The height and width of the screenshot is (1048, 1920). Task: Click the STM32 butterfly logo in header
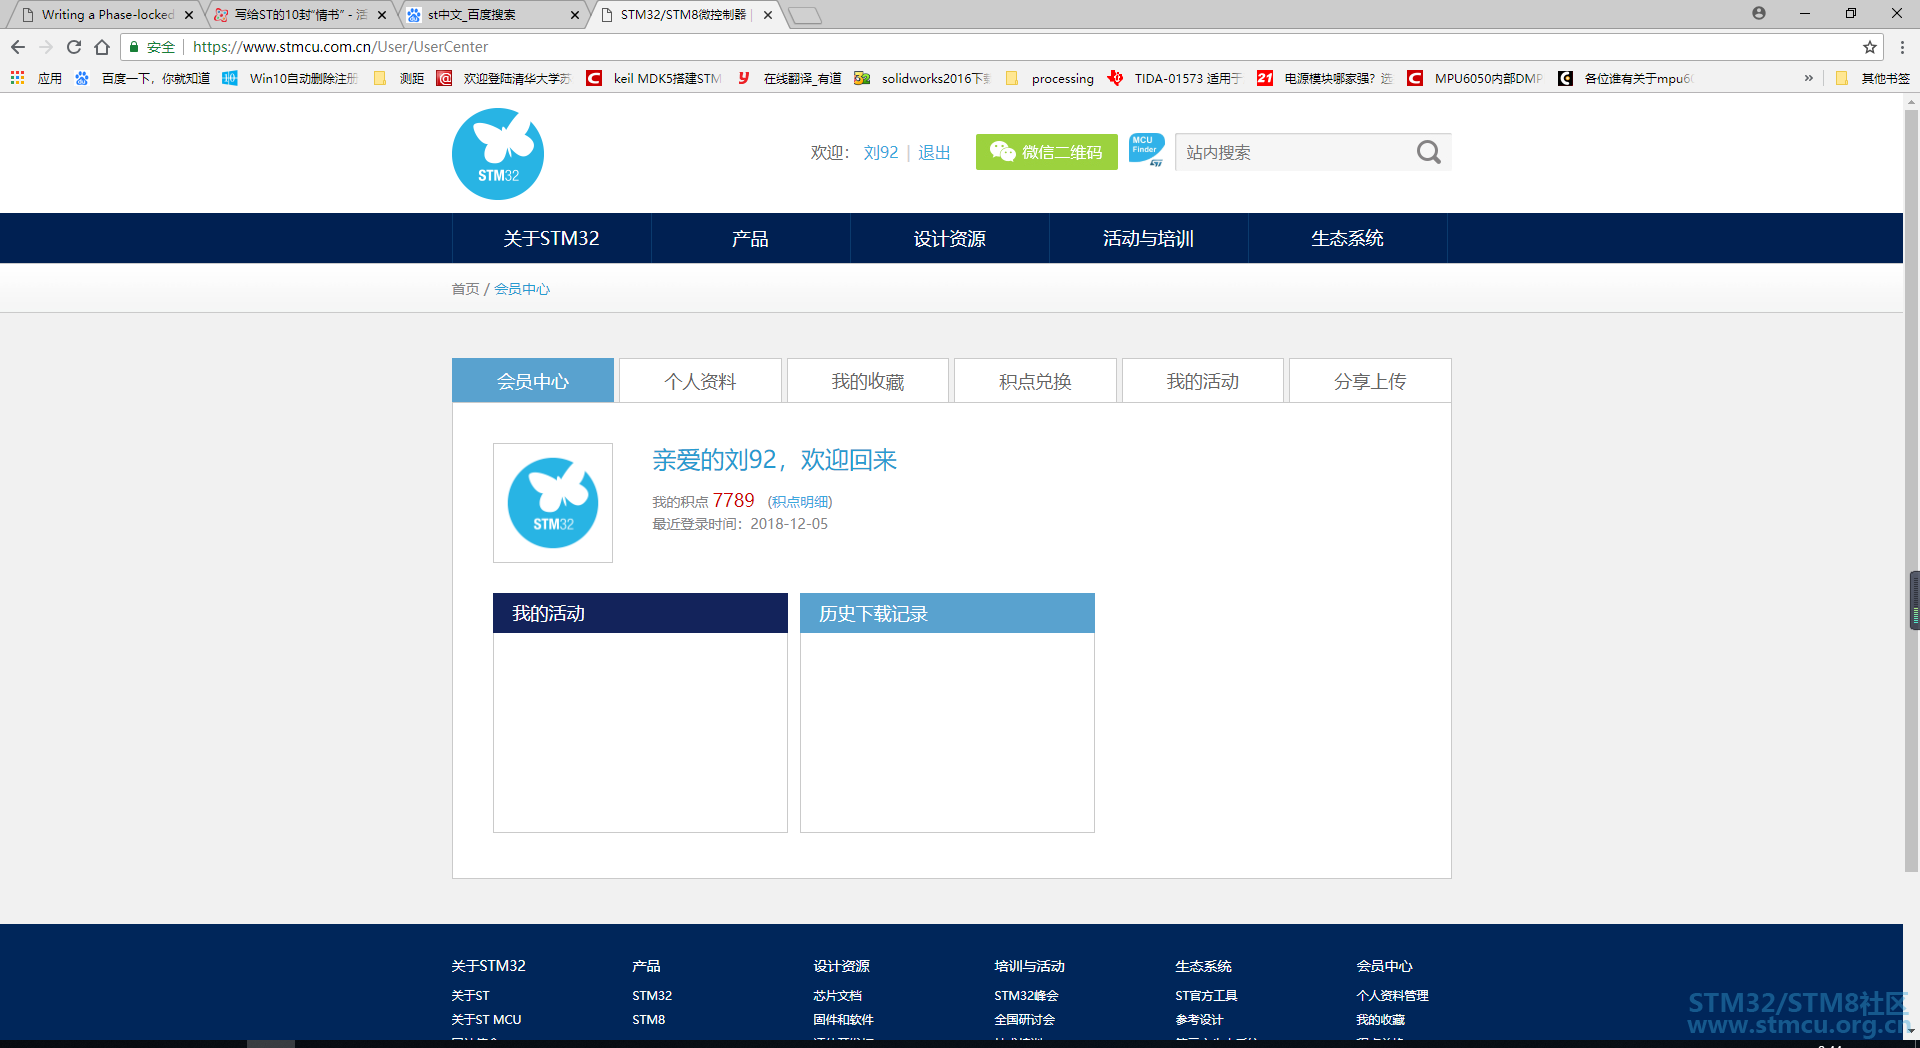point(498,154)
